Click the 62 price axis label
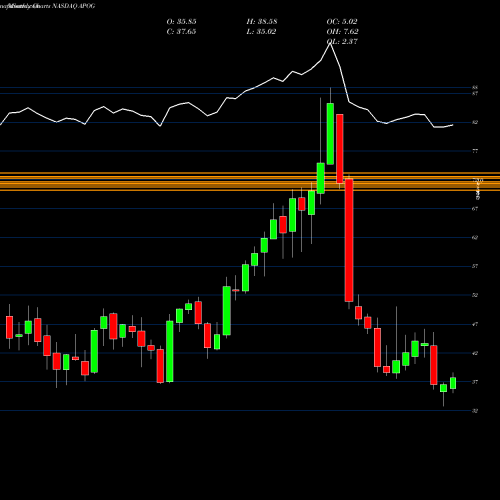Screen dimensions: 500x500 click(x=475, y=237)
